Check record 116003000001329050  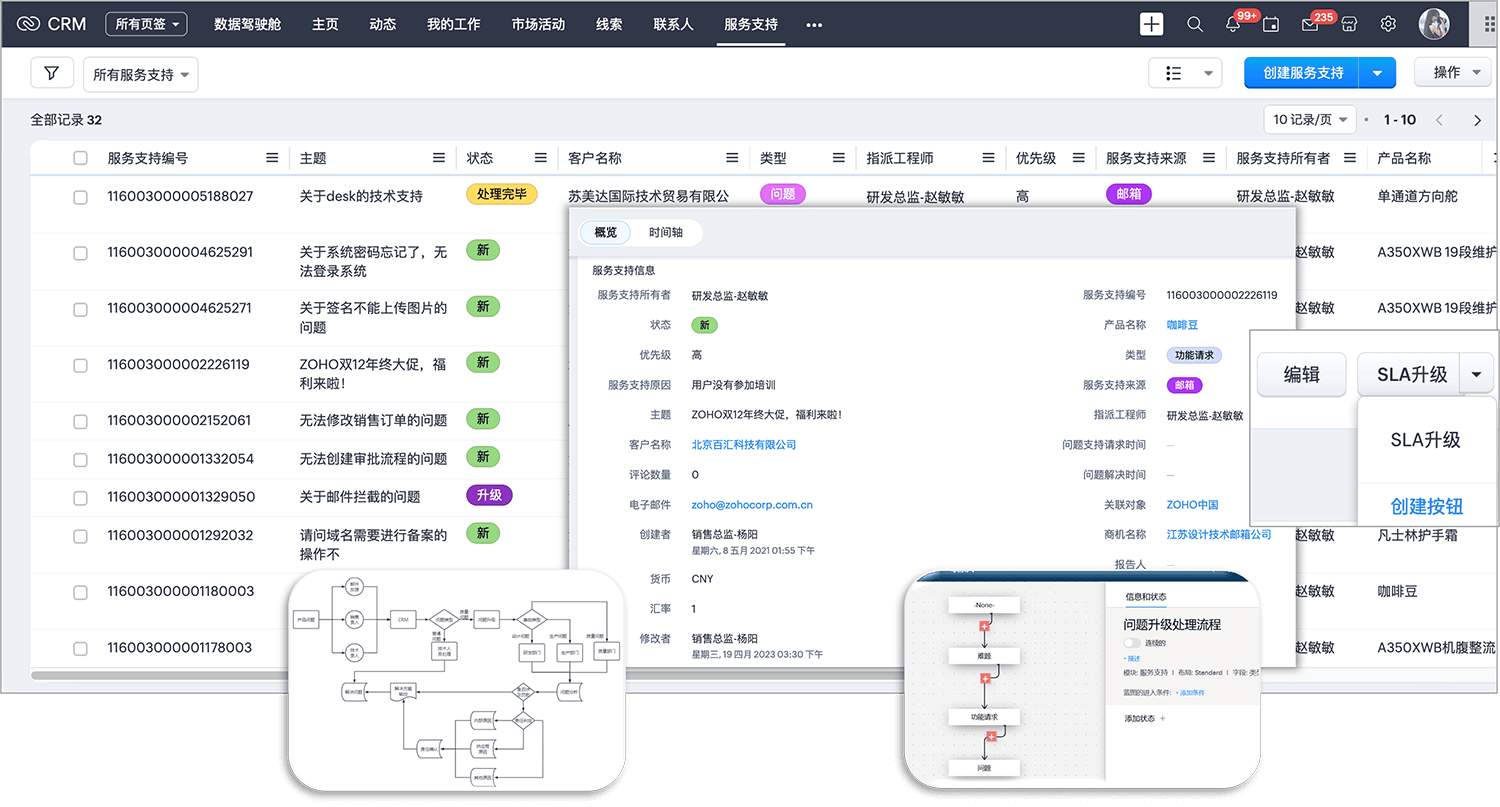[80, 497]
